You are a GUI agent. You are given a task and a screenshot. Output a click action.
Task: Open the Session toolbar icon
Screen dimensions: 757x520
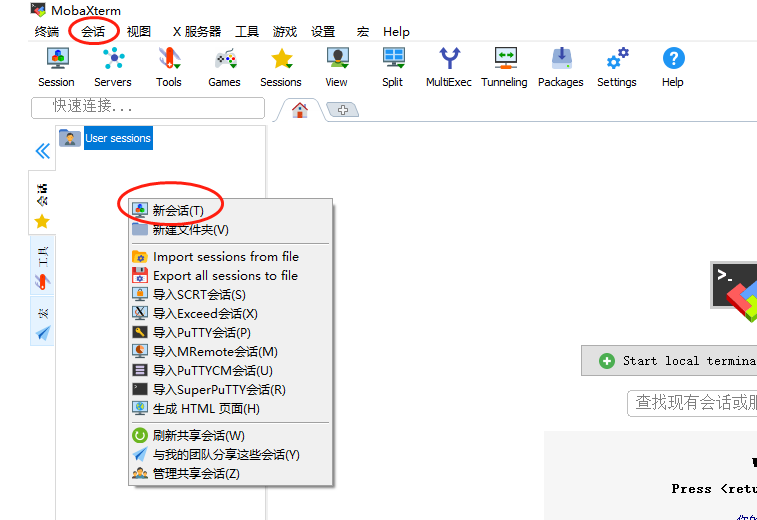coord(57,67)
